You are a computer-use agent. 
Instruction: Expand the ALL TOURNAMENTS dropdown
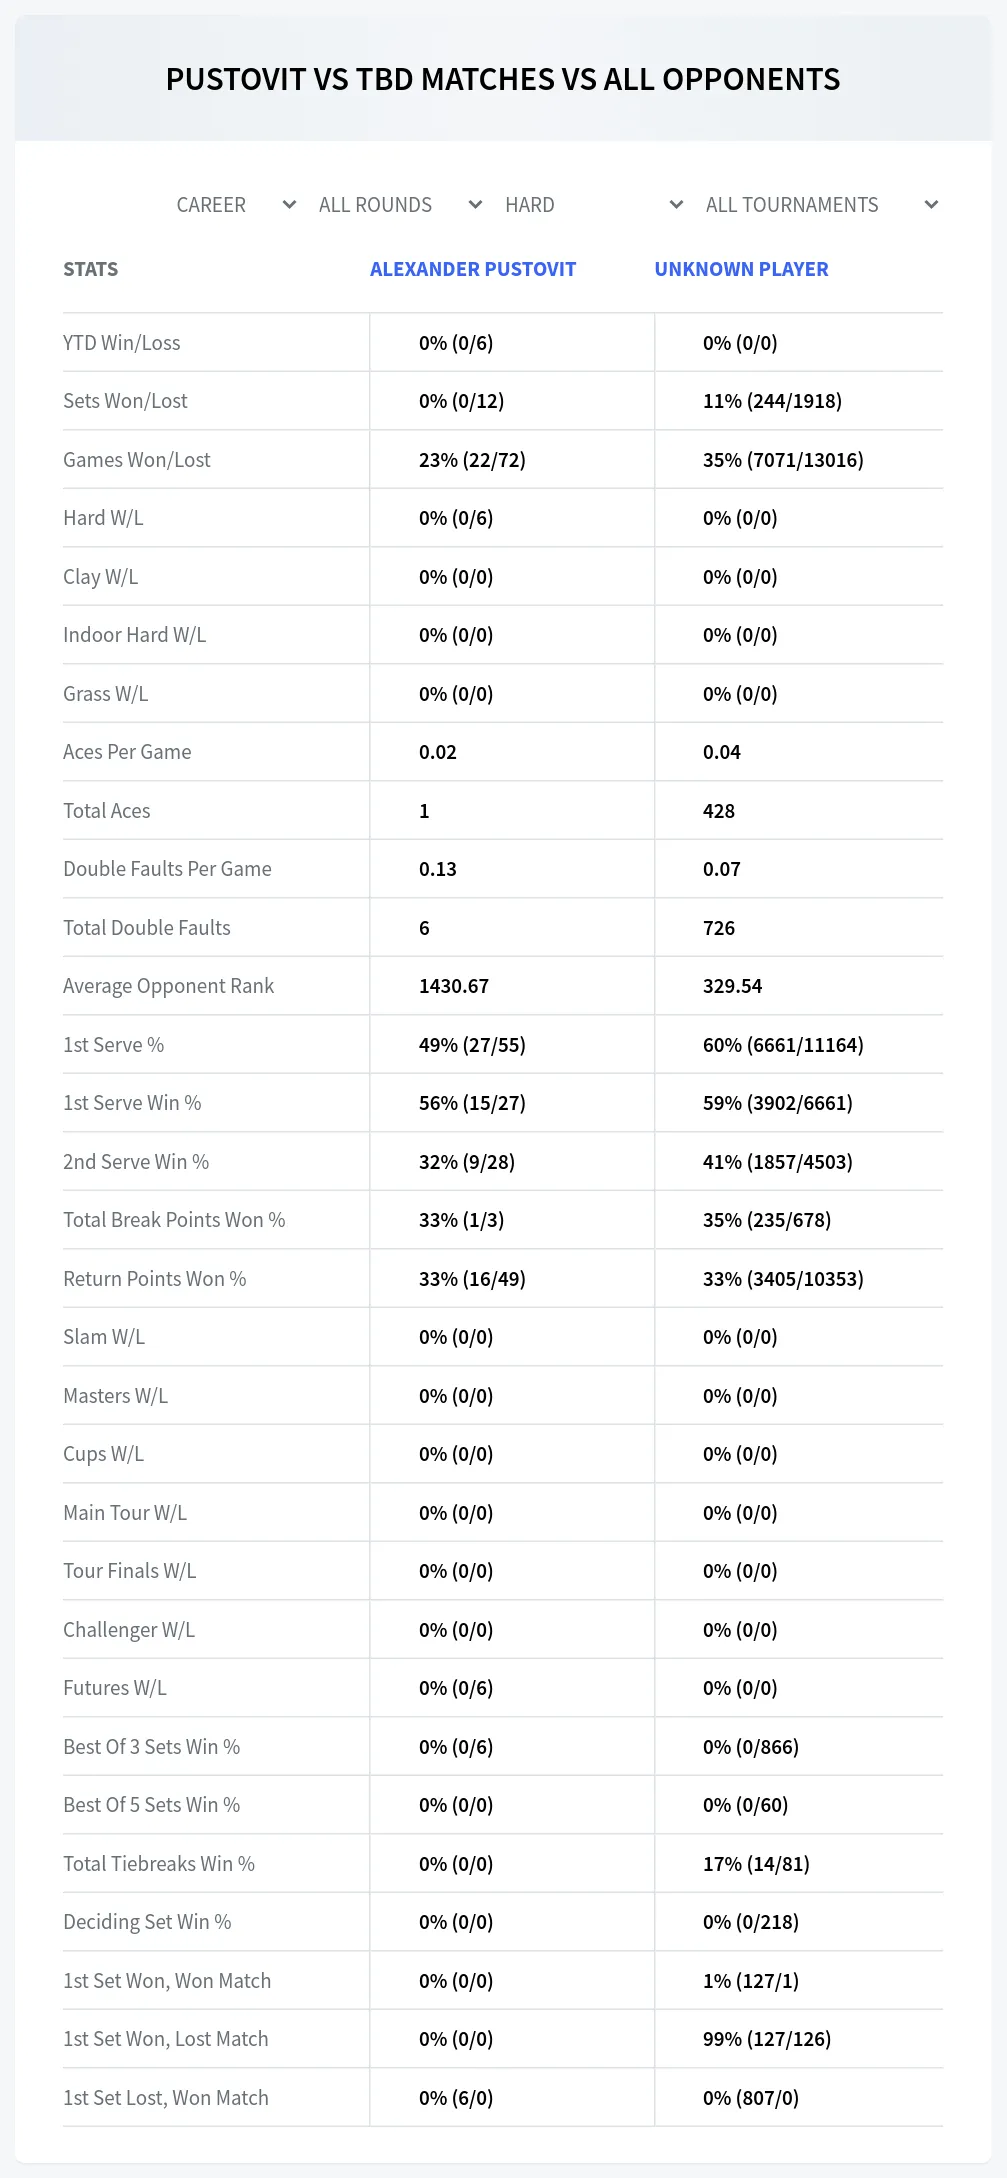[820, 205]
